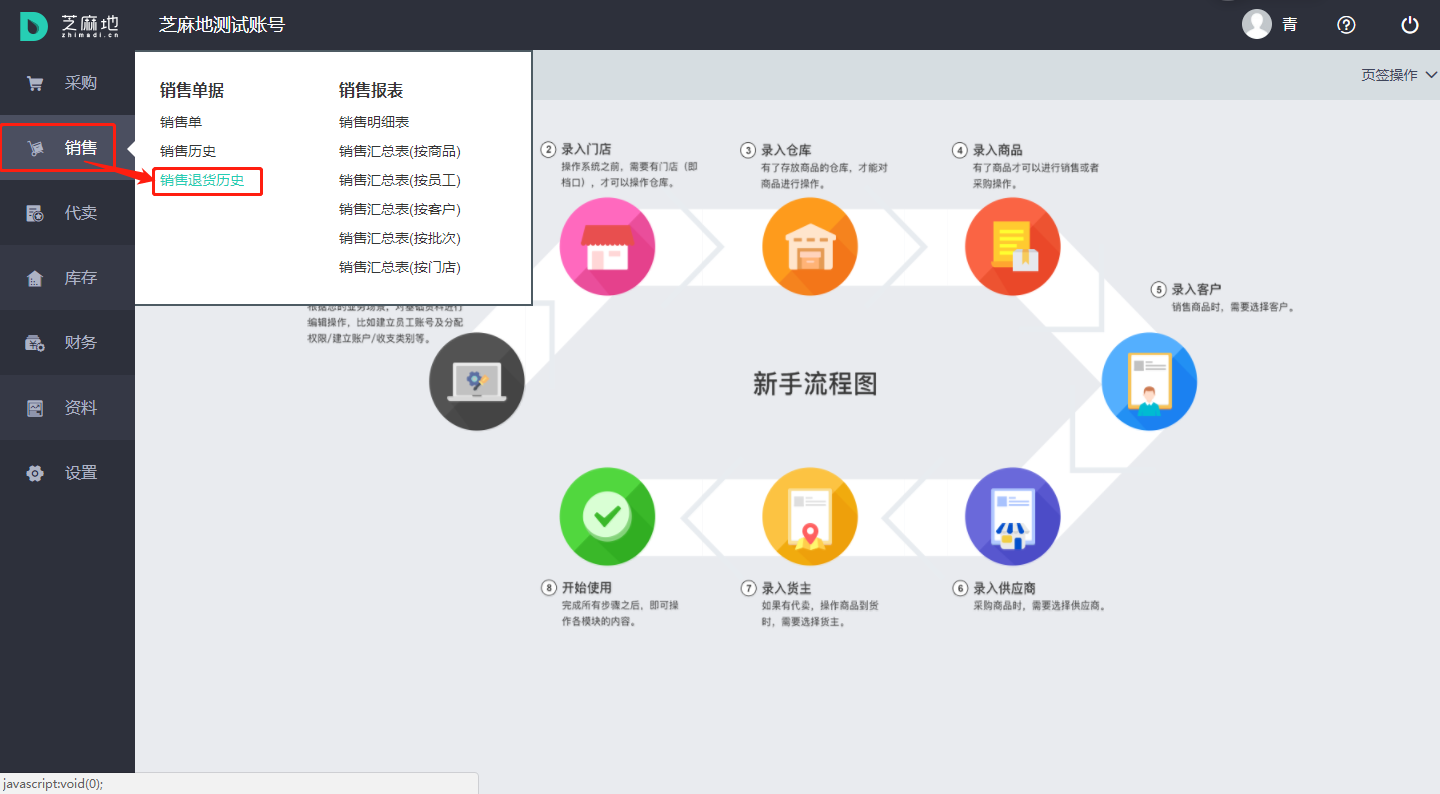Click the 采购 shopping cart icon
This screenshot has height=794, width=1440.
[x=35, y=83]
